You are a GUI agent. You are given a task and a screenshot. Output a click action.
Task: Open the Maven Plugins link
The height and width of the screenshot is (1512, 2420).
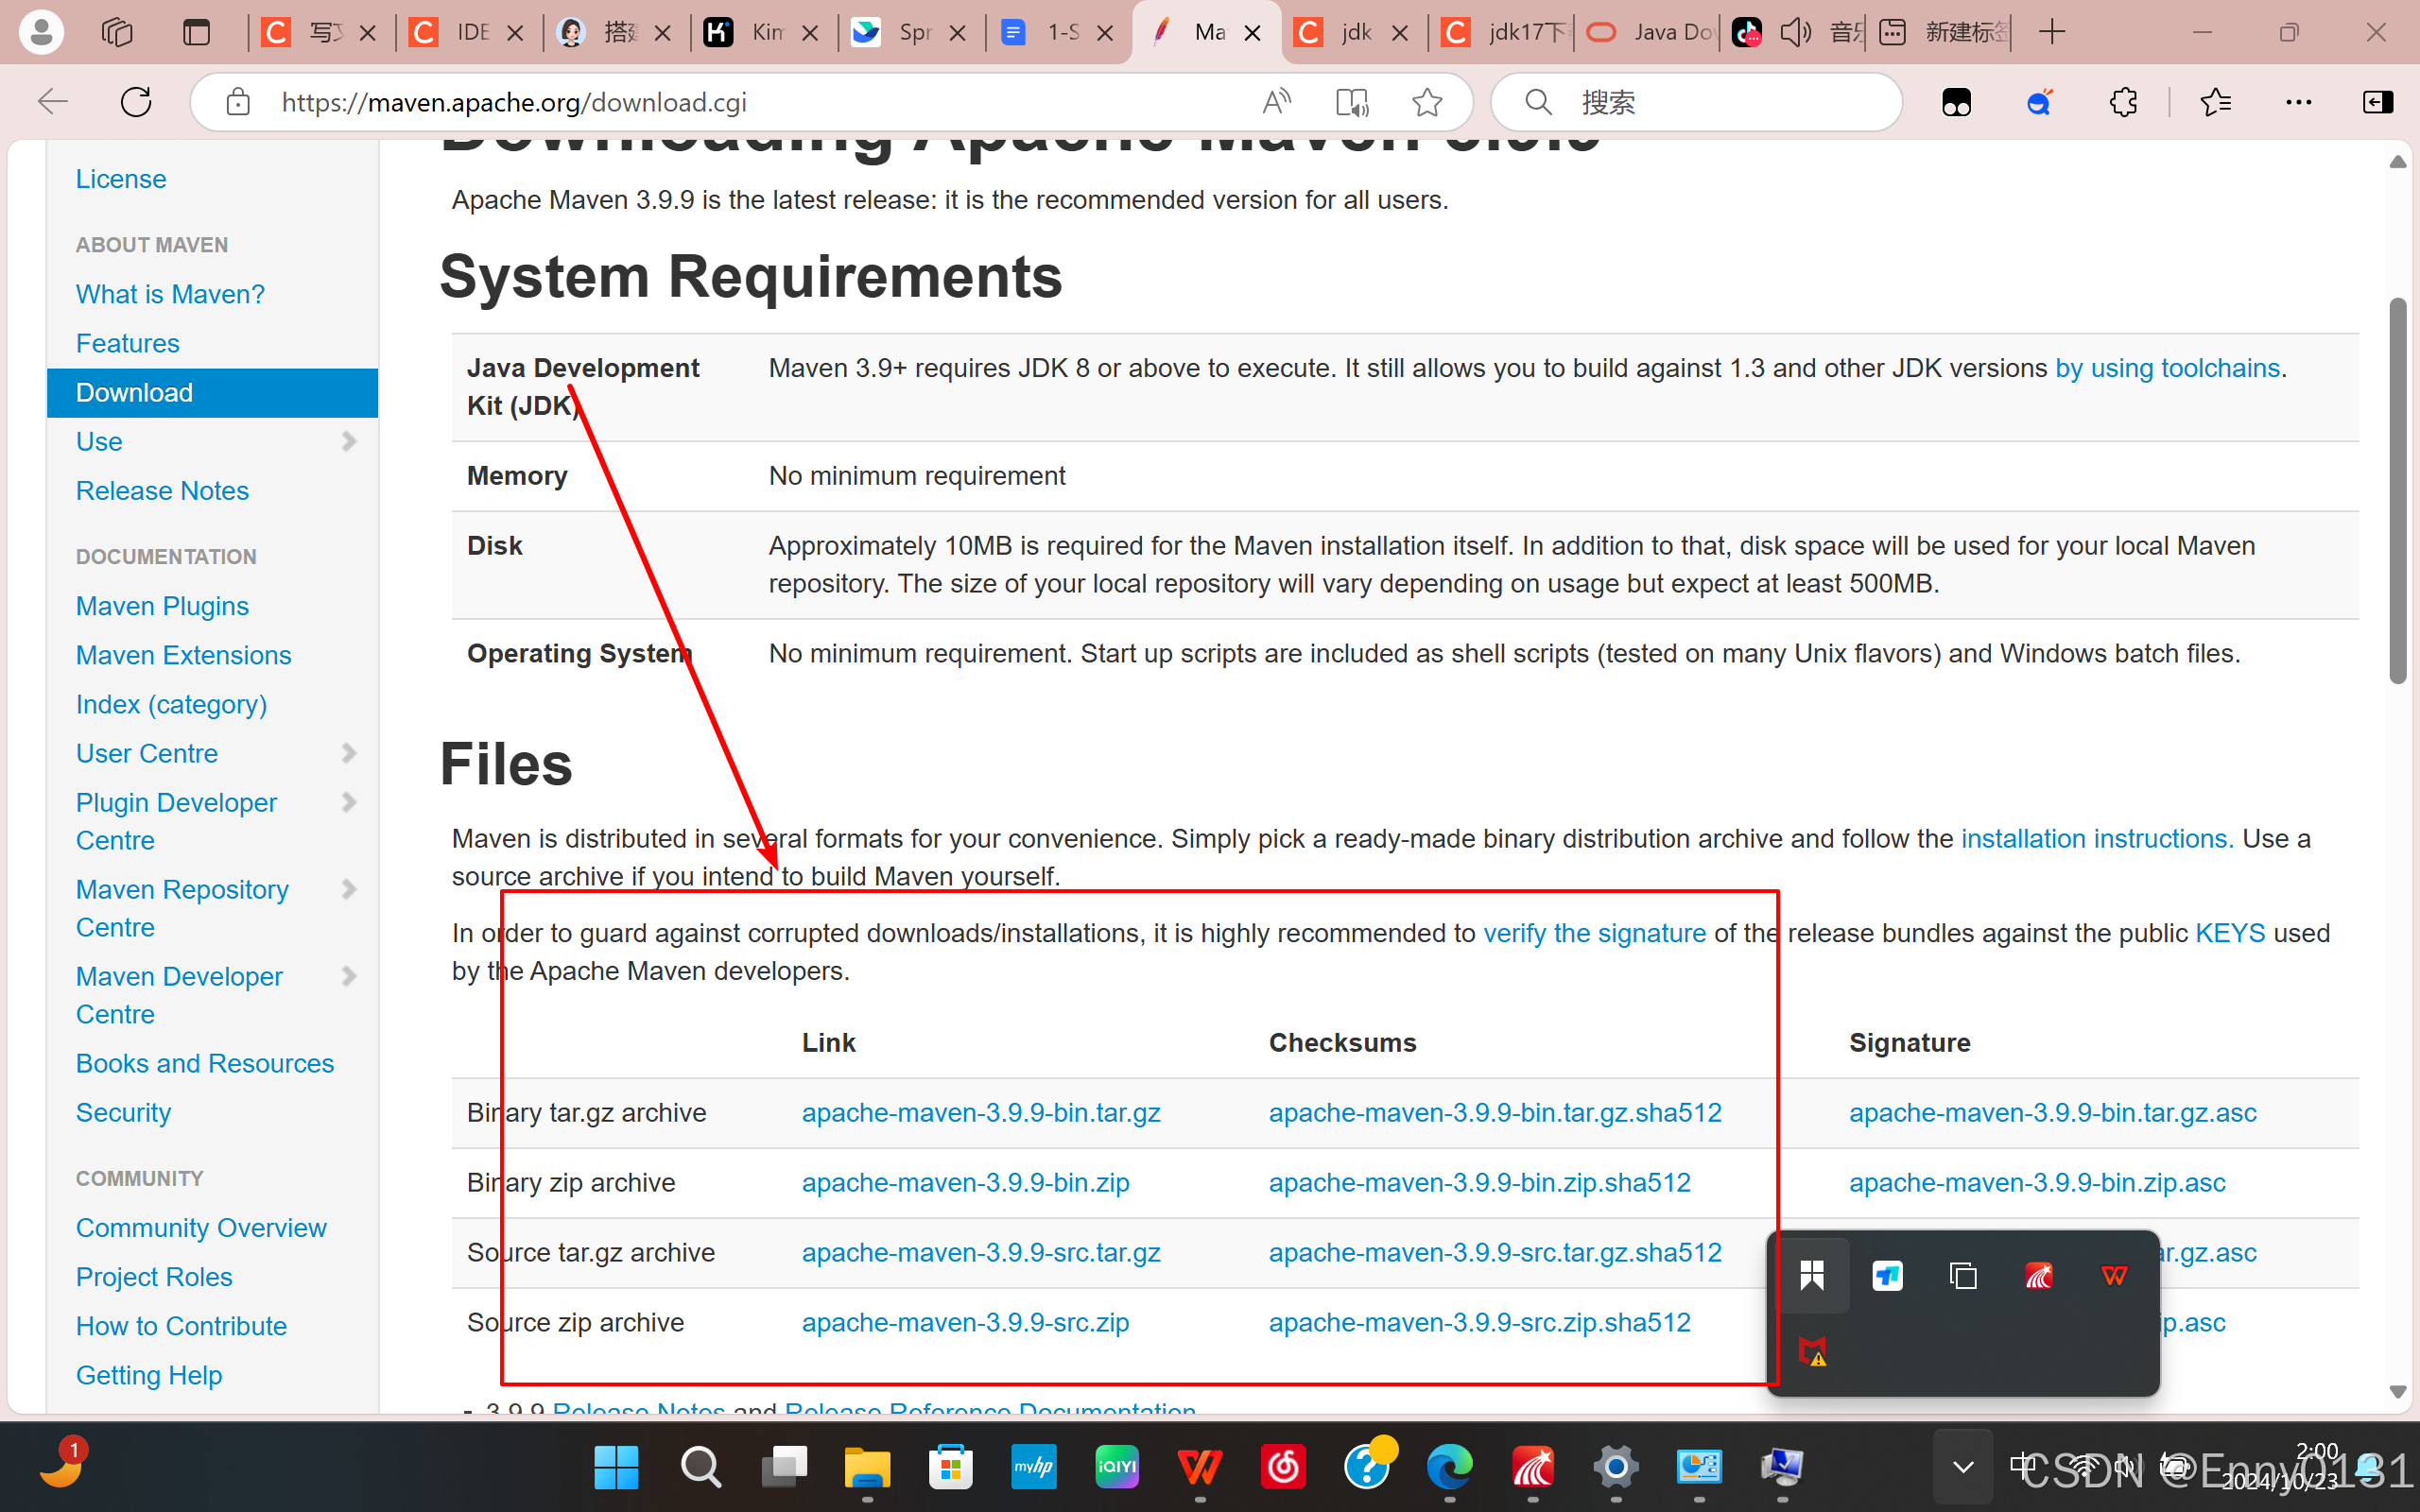pos(162,606)
